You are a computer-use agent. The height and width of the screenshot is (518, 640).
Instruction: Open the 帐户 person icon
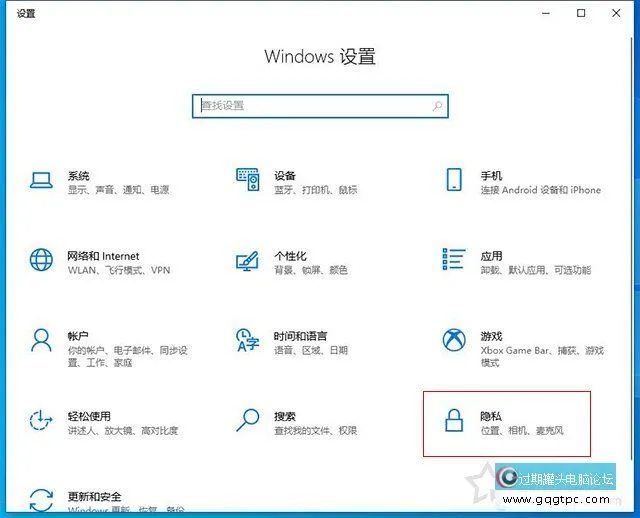(x=41, y=340)
